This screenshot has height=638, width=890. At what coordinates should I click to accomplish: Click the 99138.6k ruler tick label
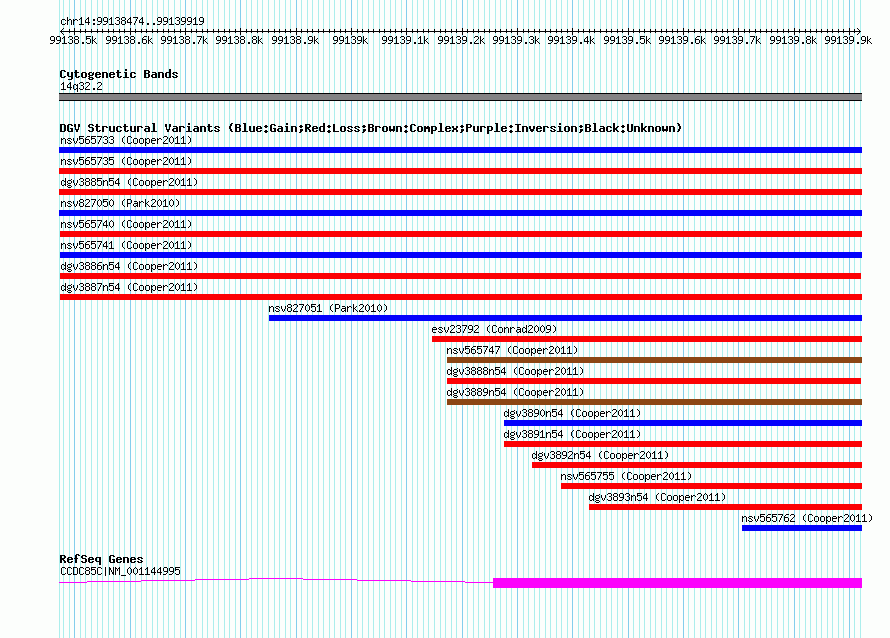pos(129,40)
